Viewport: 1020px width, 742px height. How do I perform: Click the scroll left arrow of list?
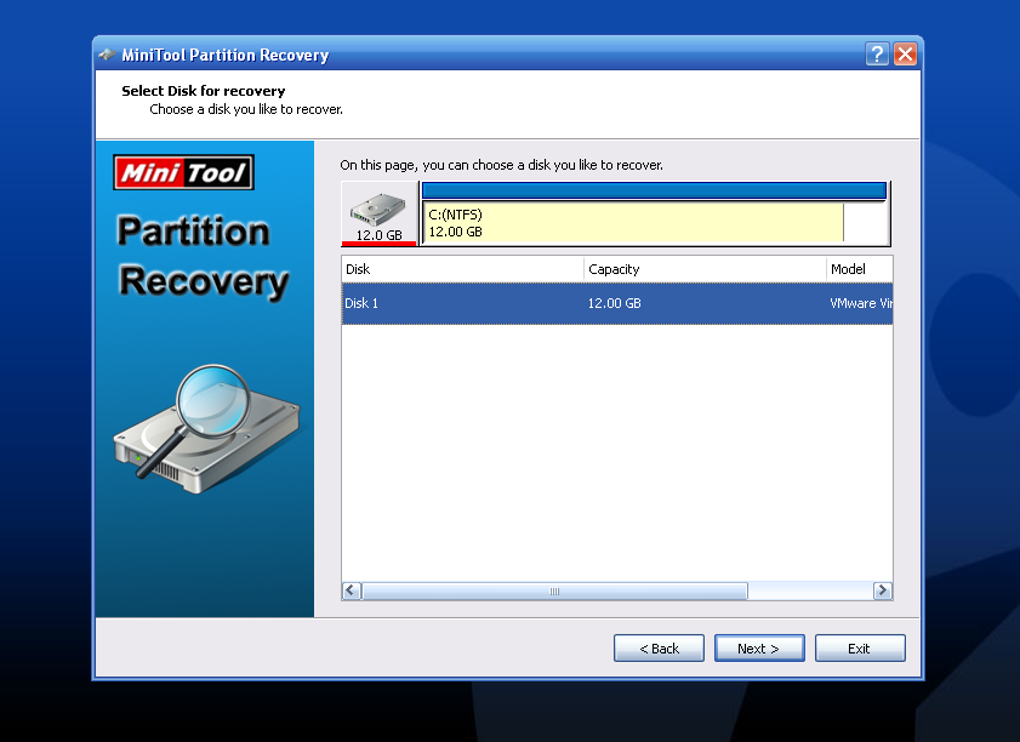coord(351,590)
